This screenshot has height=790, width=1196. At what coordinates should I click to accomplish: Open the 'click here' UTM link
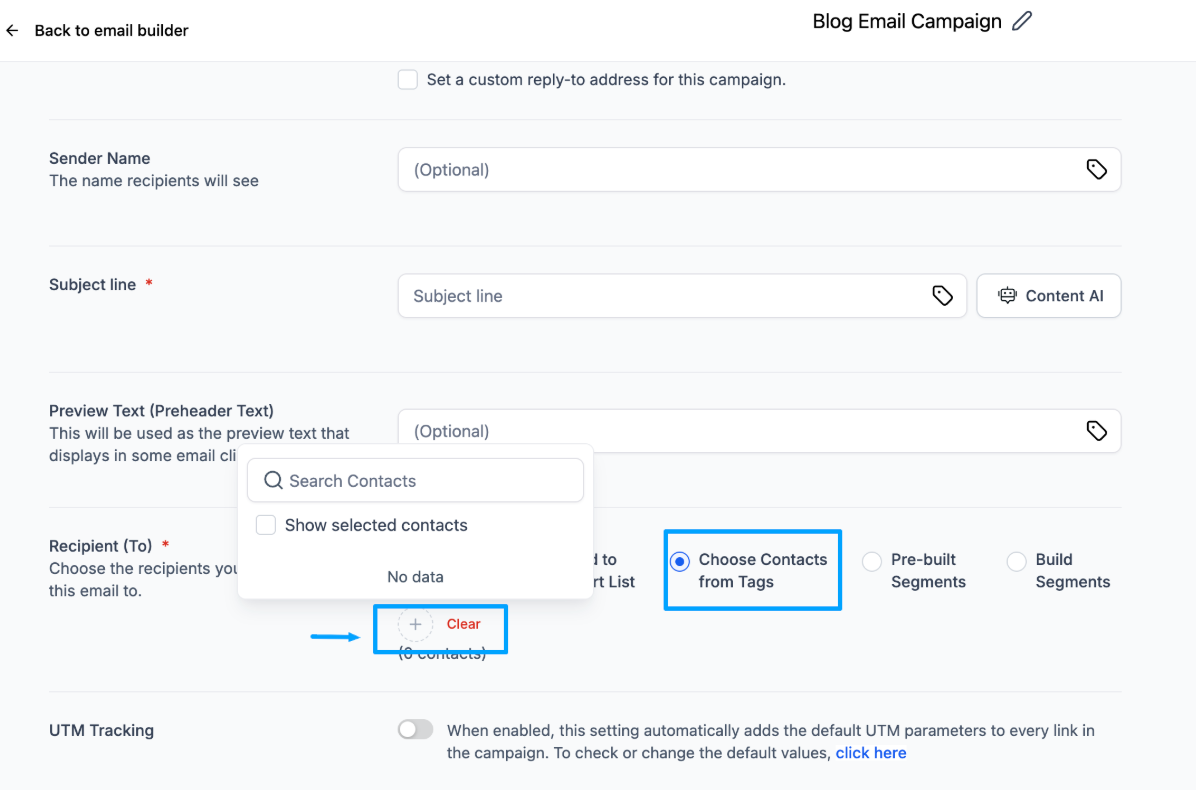(871, 753)
